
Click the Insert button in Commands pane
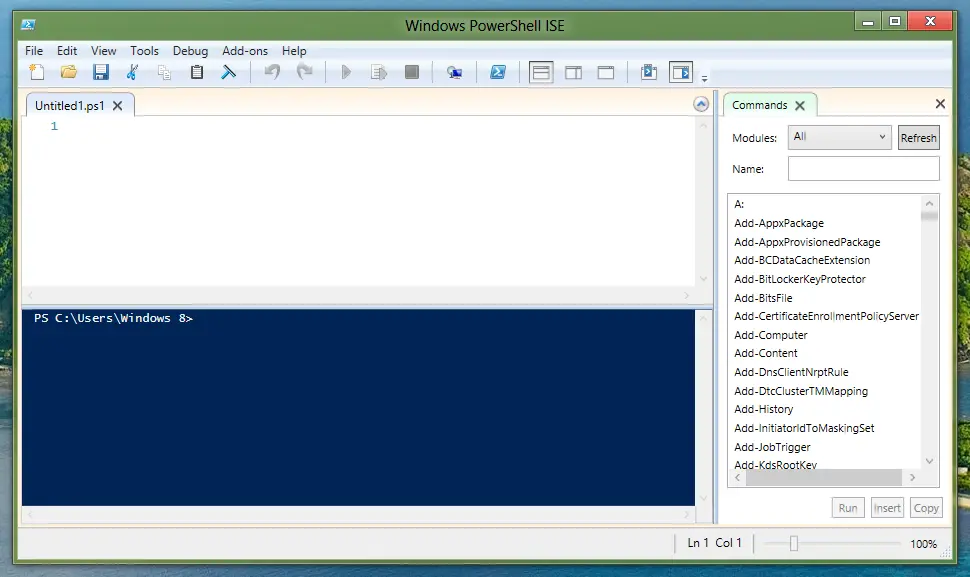coord(887,508)
